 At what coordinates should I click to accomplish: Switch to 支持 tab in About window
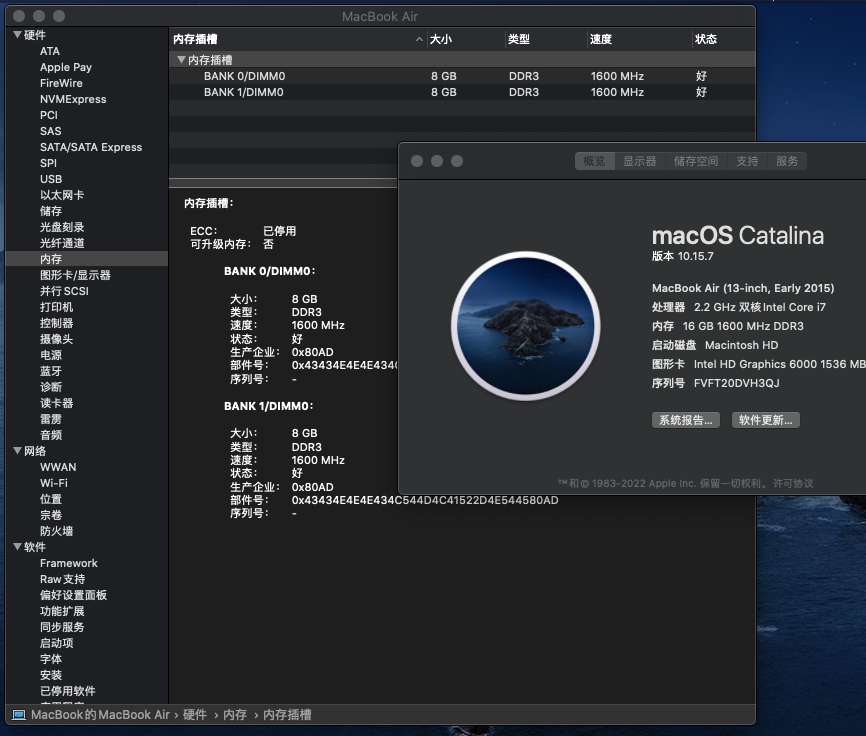747,161
